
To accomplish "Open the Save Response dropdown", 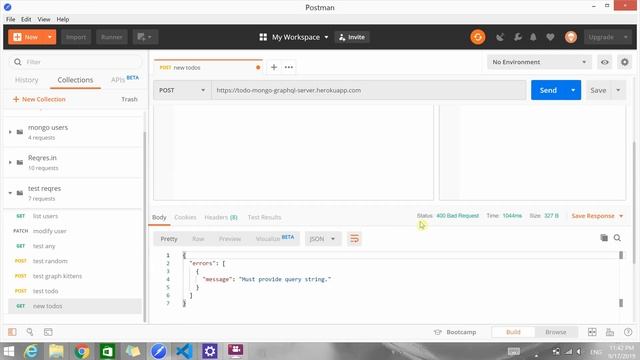I will click(597, 216).
